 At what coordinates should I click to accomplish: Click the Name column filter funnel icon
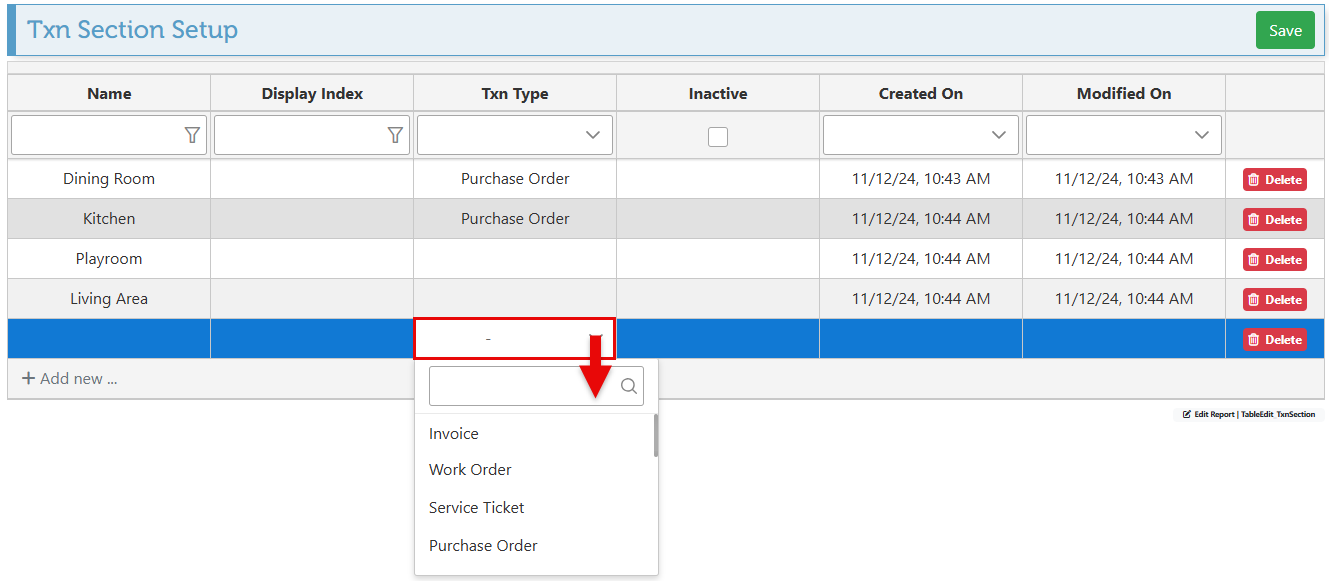192,135
